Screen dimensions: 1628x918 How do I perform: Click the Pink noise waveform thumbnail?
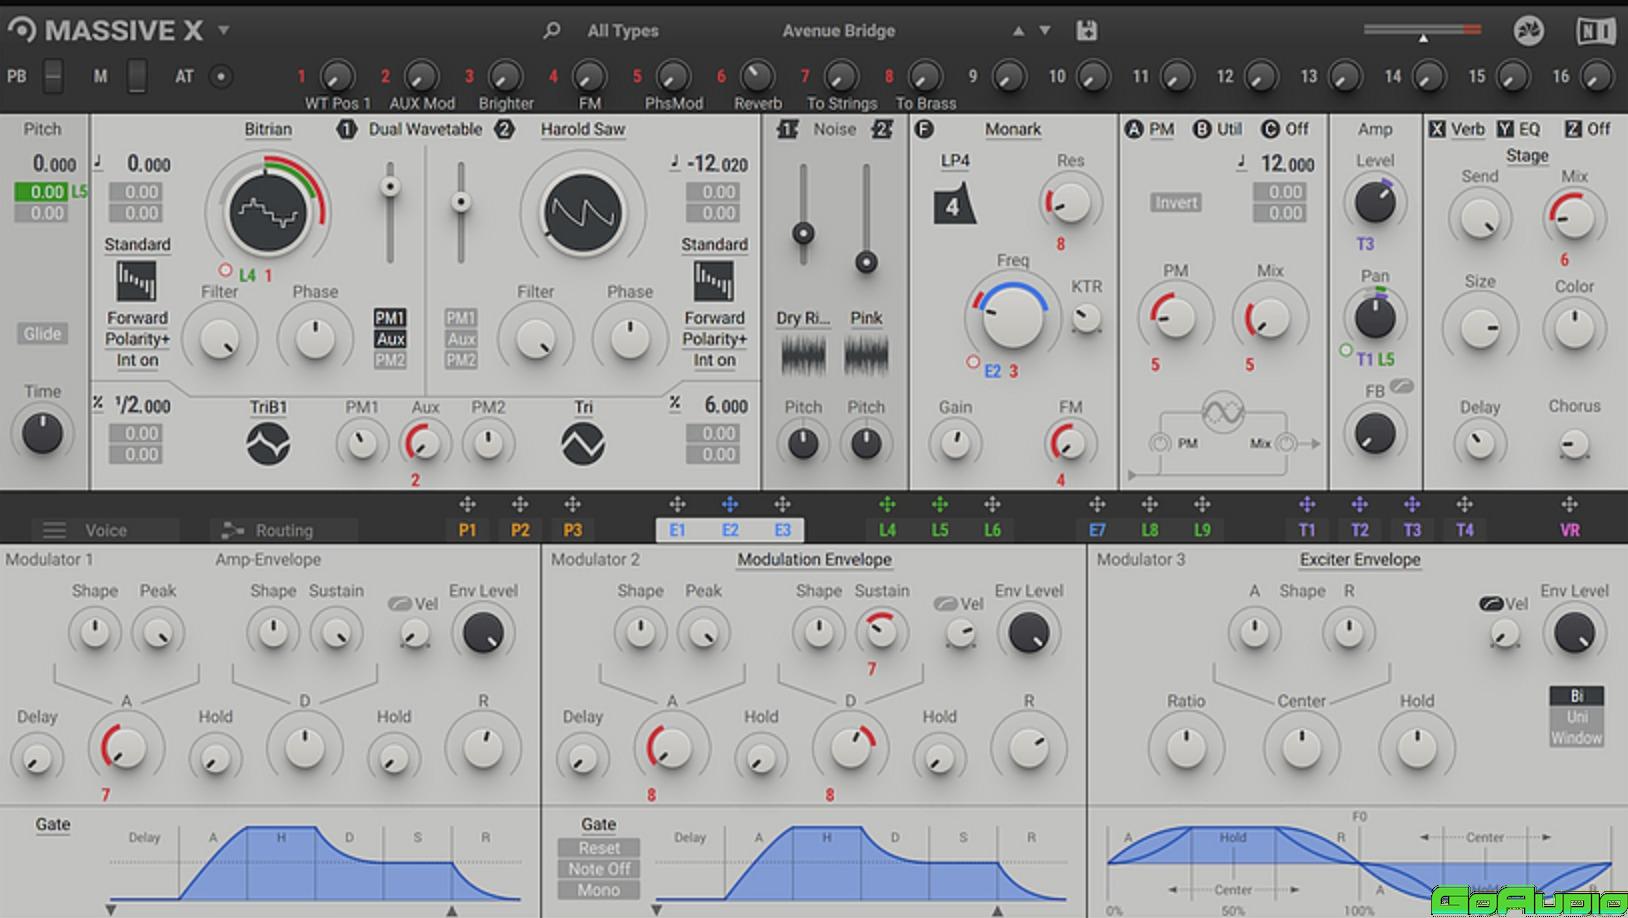[866, 355]
